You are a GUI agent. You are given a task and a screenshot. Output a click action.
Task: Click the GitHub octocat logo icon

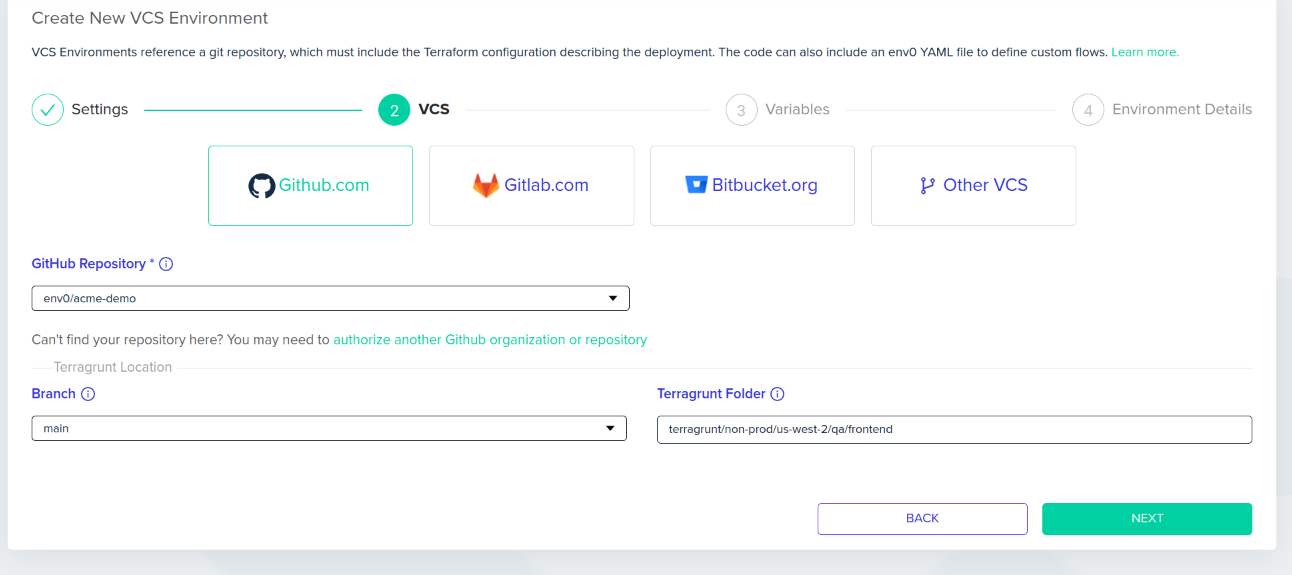tap(261, 186)
